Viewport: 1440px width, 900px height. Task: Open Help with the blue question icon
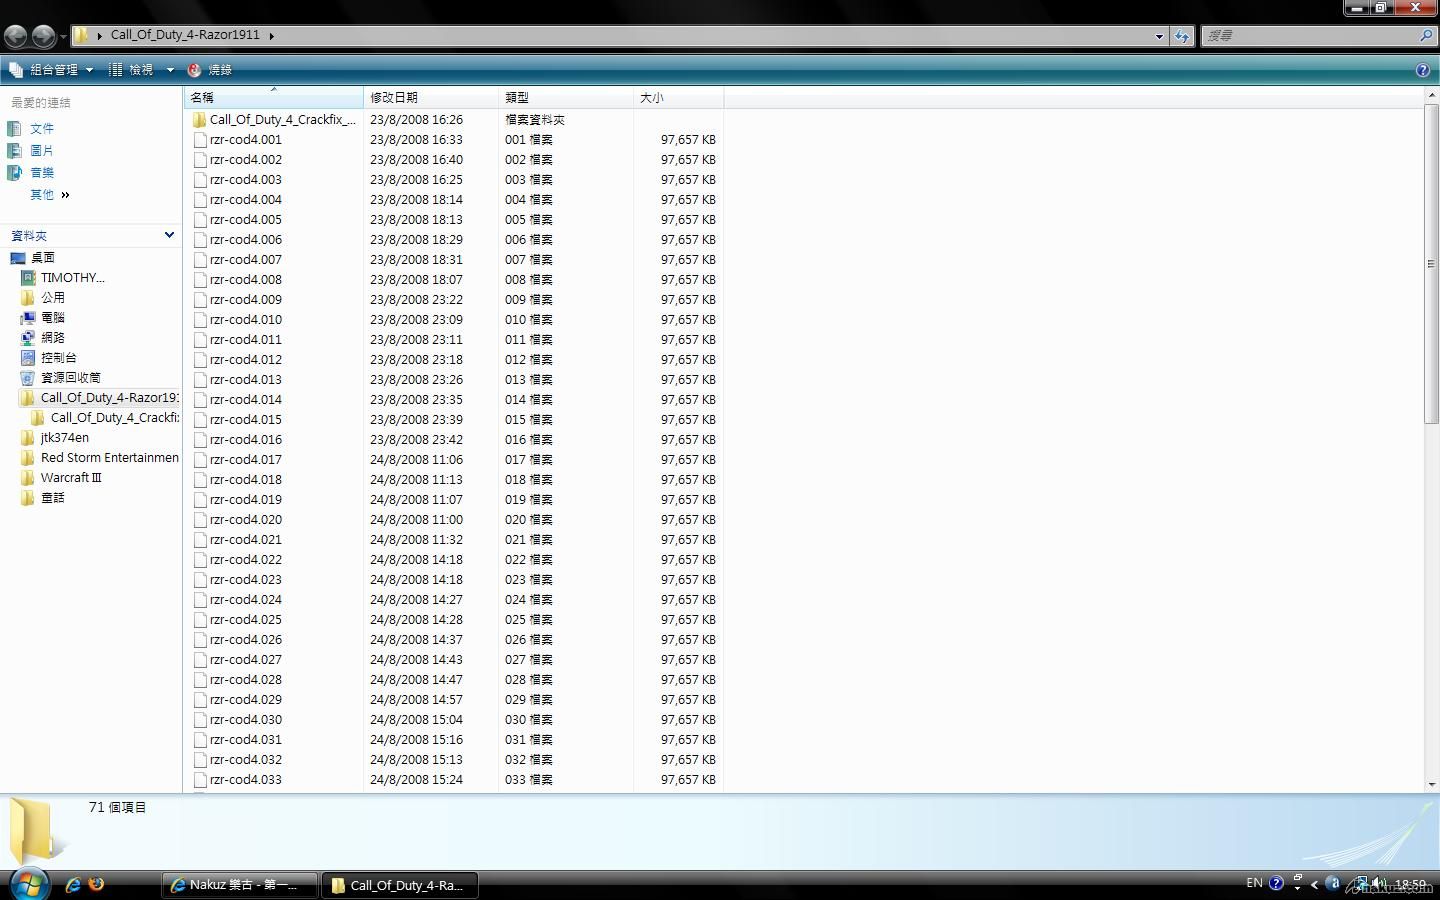1423,70
